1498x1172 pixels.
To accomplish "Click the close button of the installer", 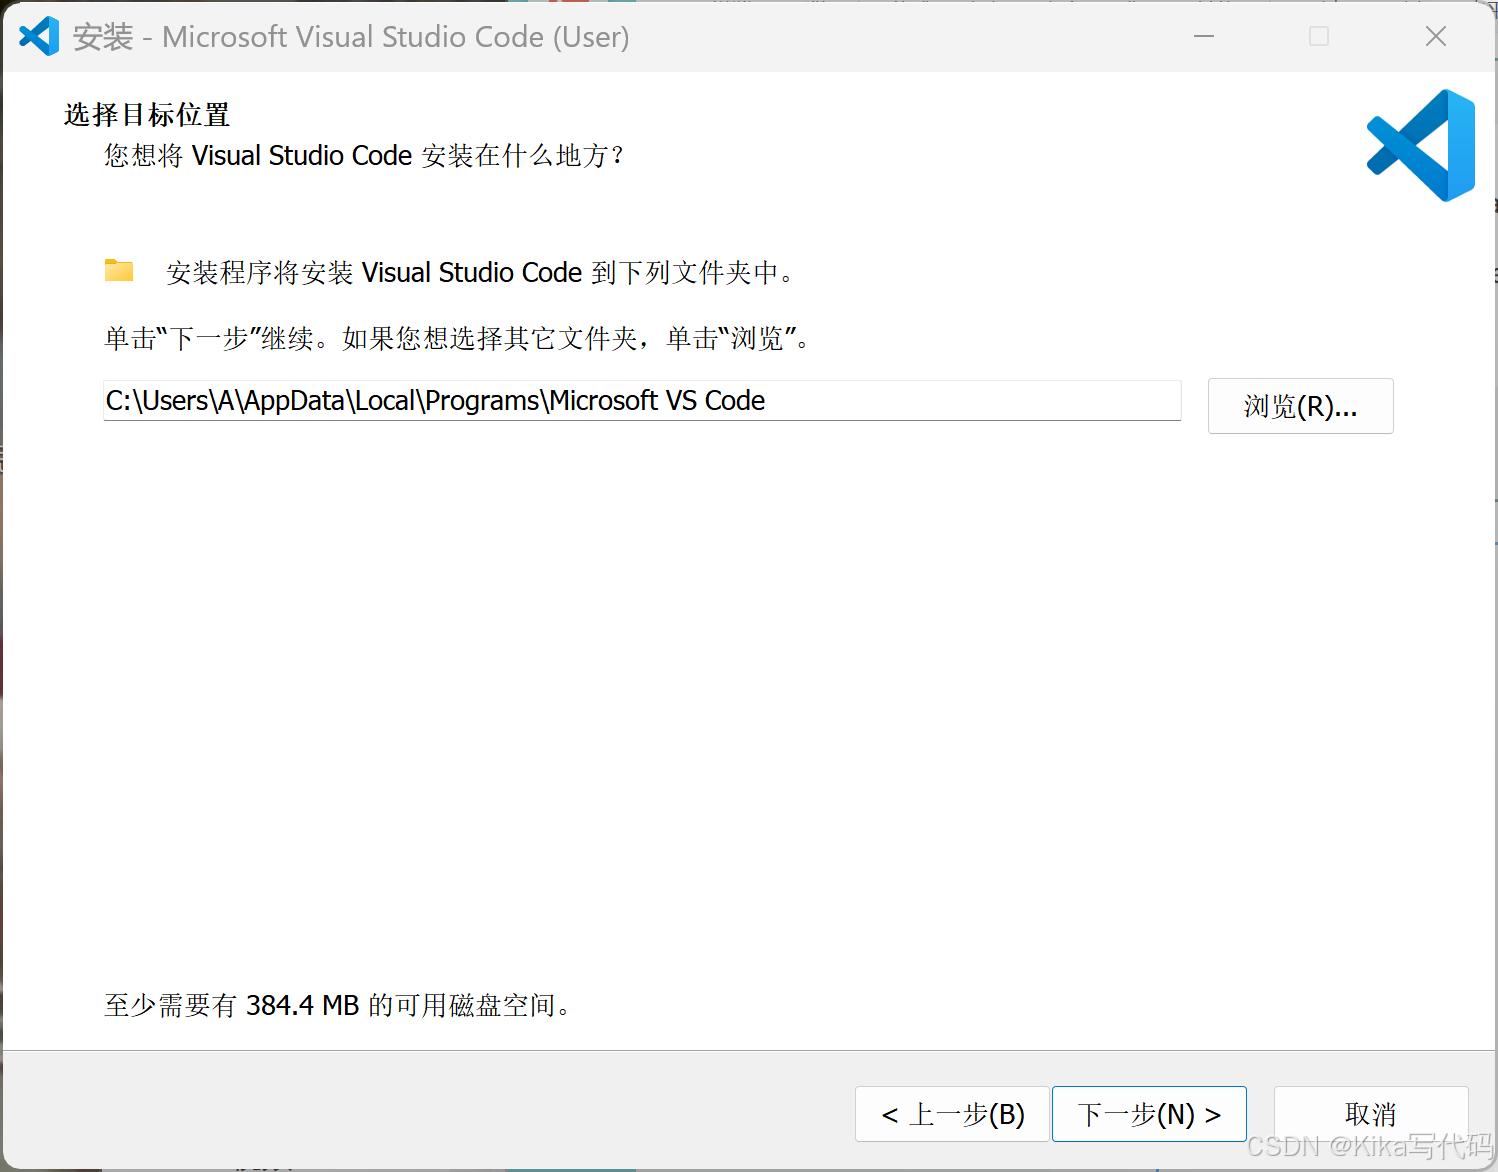I will click(1436, 36).
